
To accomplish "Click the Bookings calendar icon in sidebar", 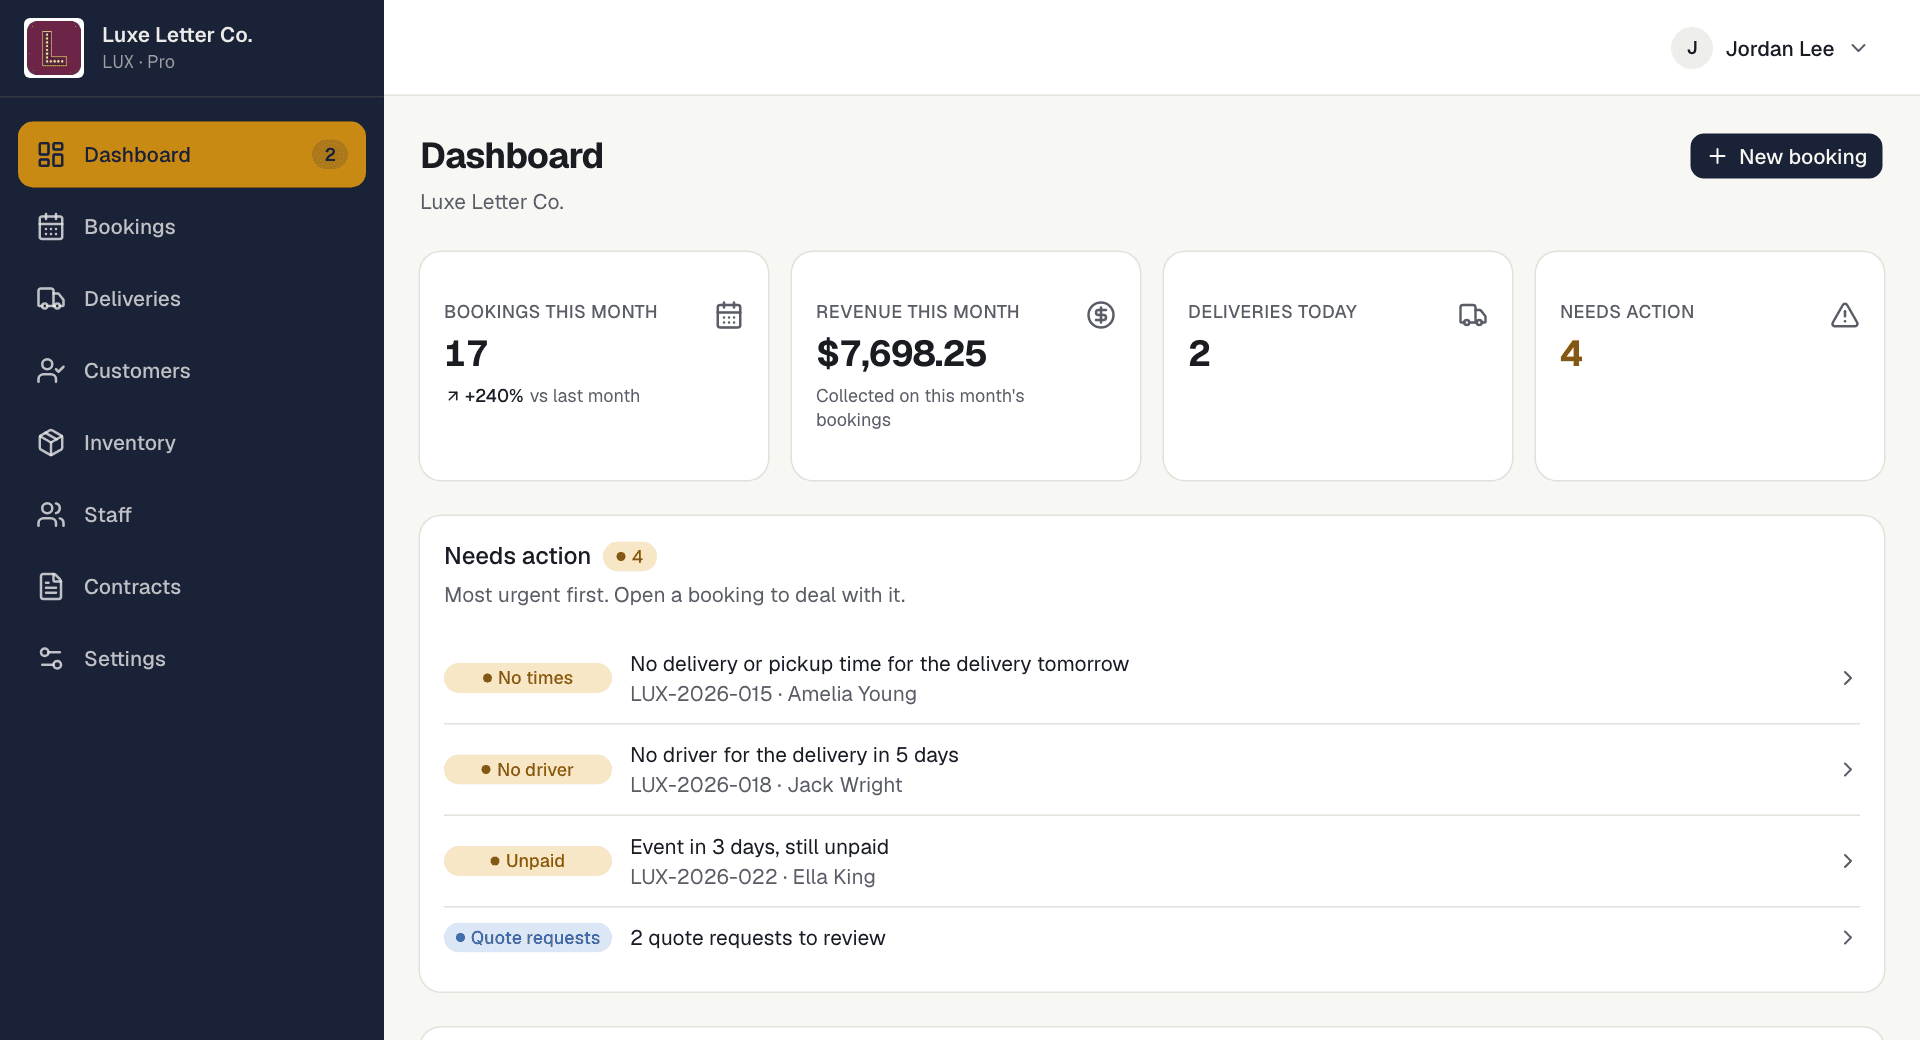I will pos(51,227).
